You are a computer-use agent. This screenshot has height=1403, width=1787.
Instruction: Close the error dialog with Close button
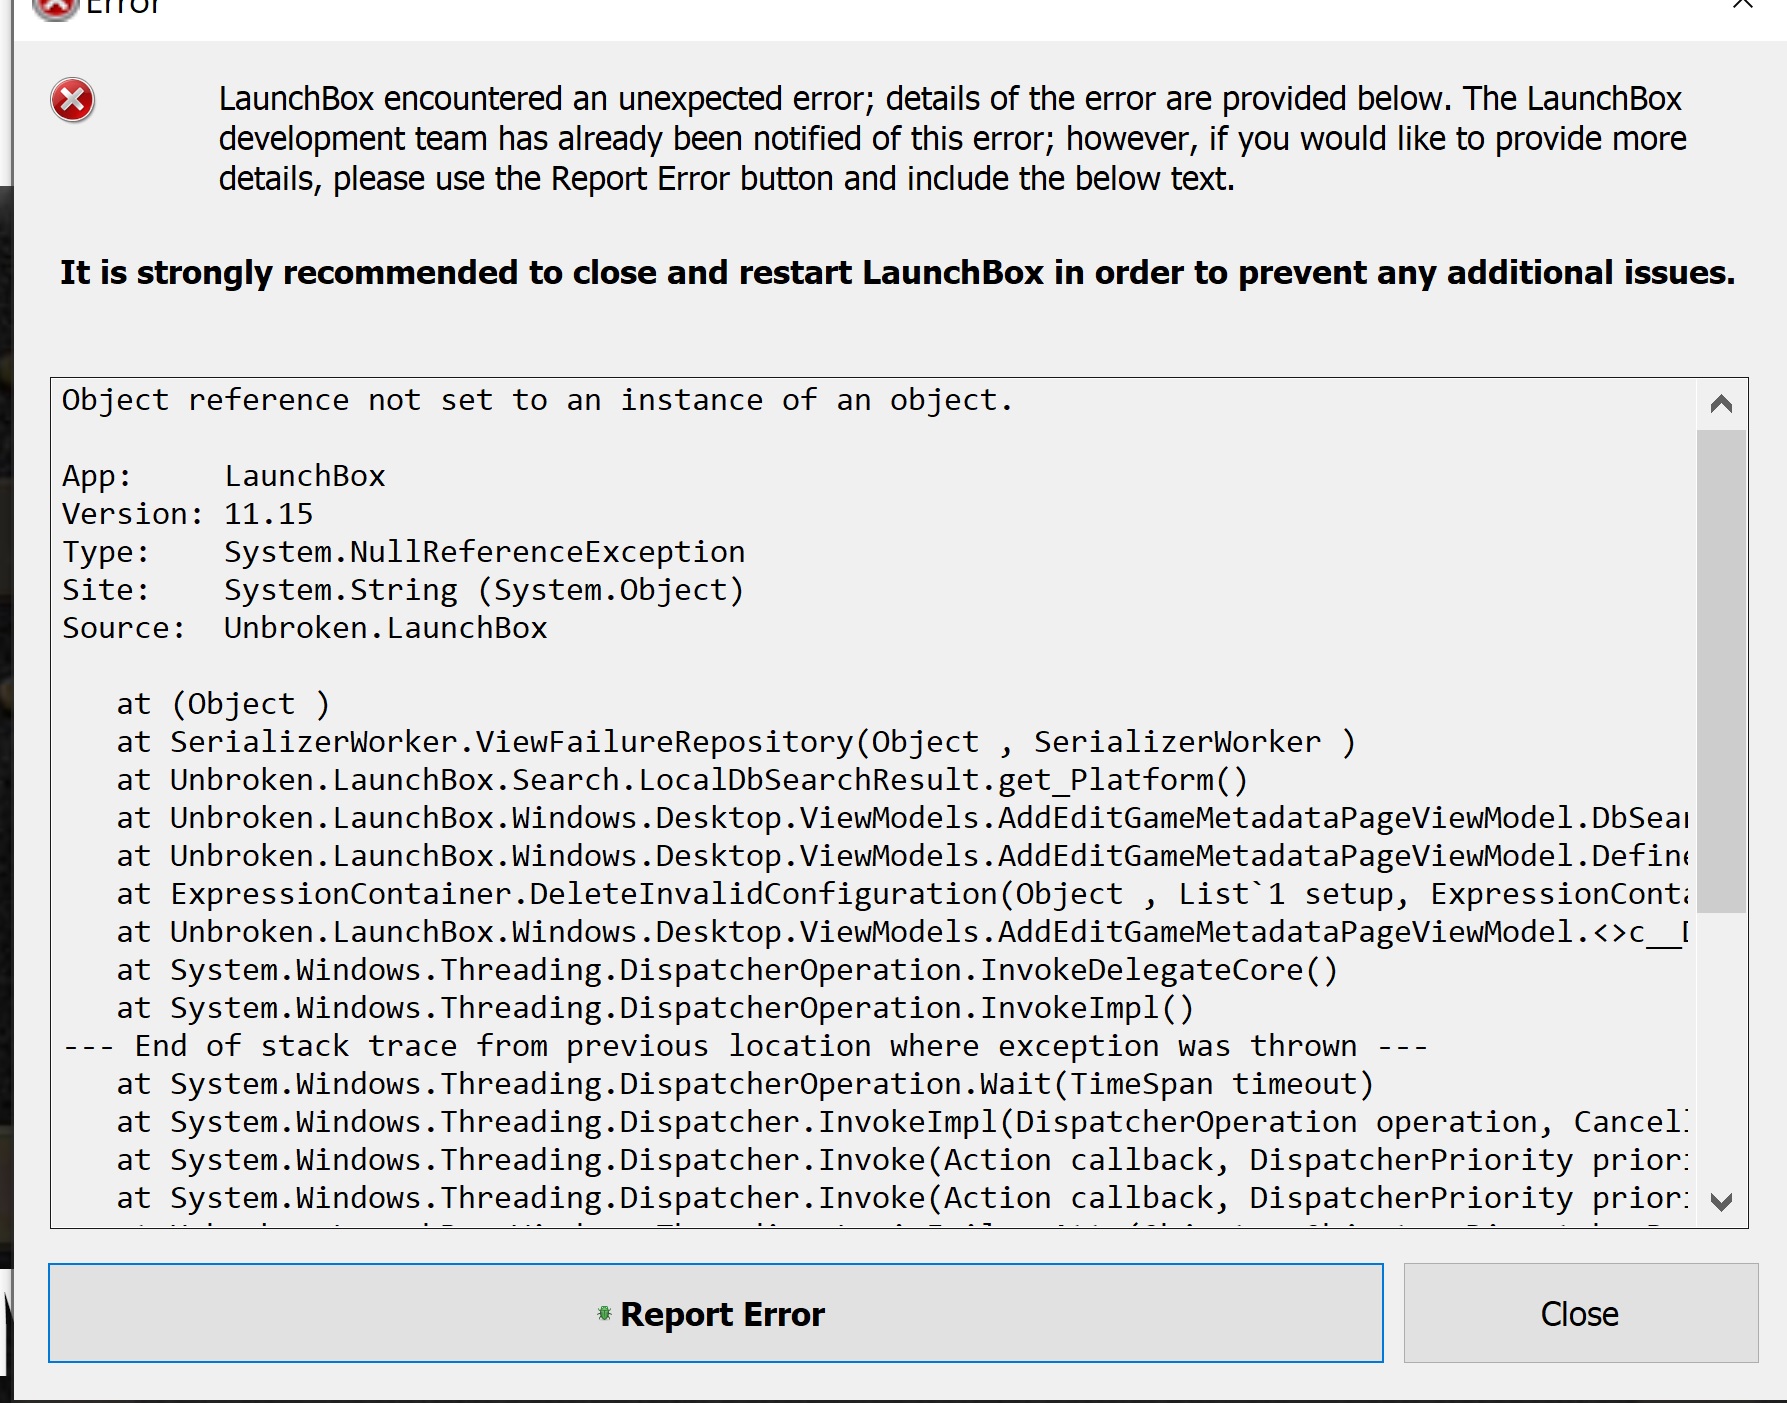coord(1580,1313)
